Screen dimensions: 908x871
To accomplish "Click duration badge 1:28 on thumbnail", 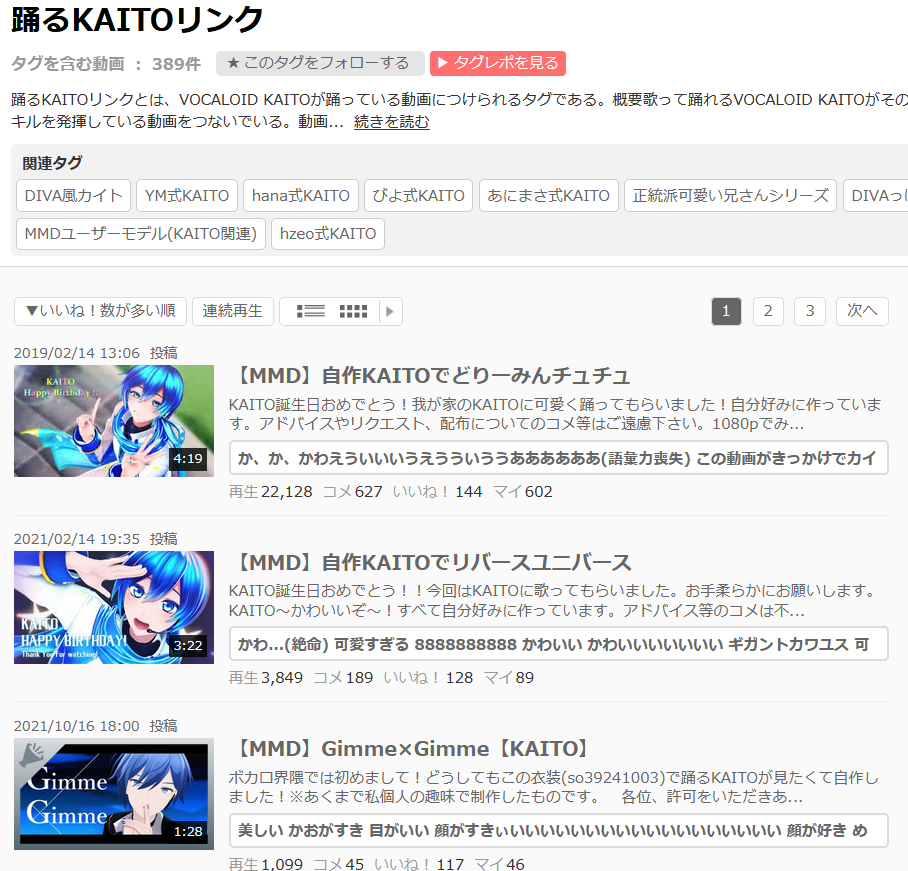I will [188, 832].
